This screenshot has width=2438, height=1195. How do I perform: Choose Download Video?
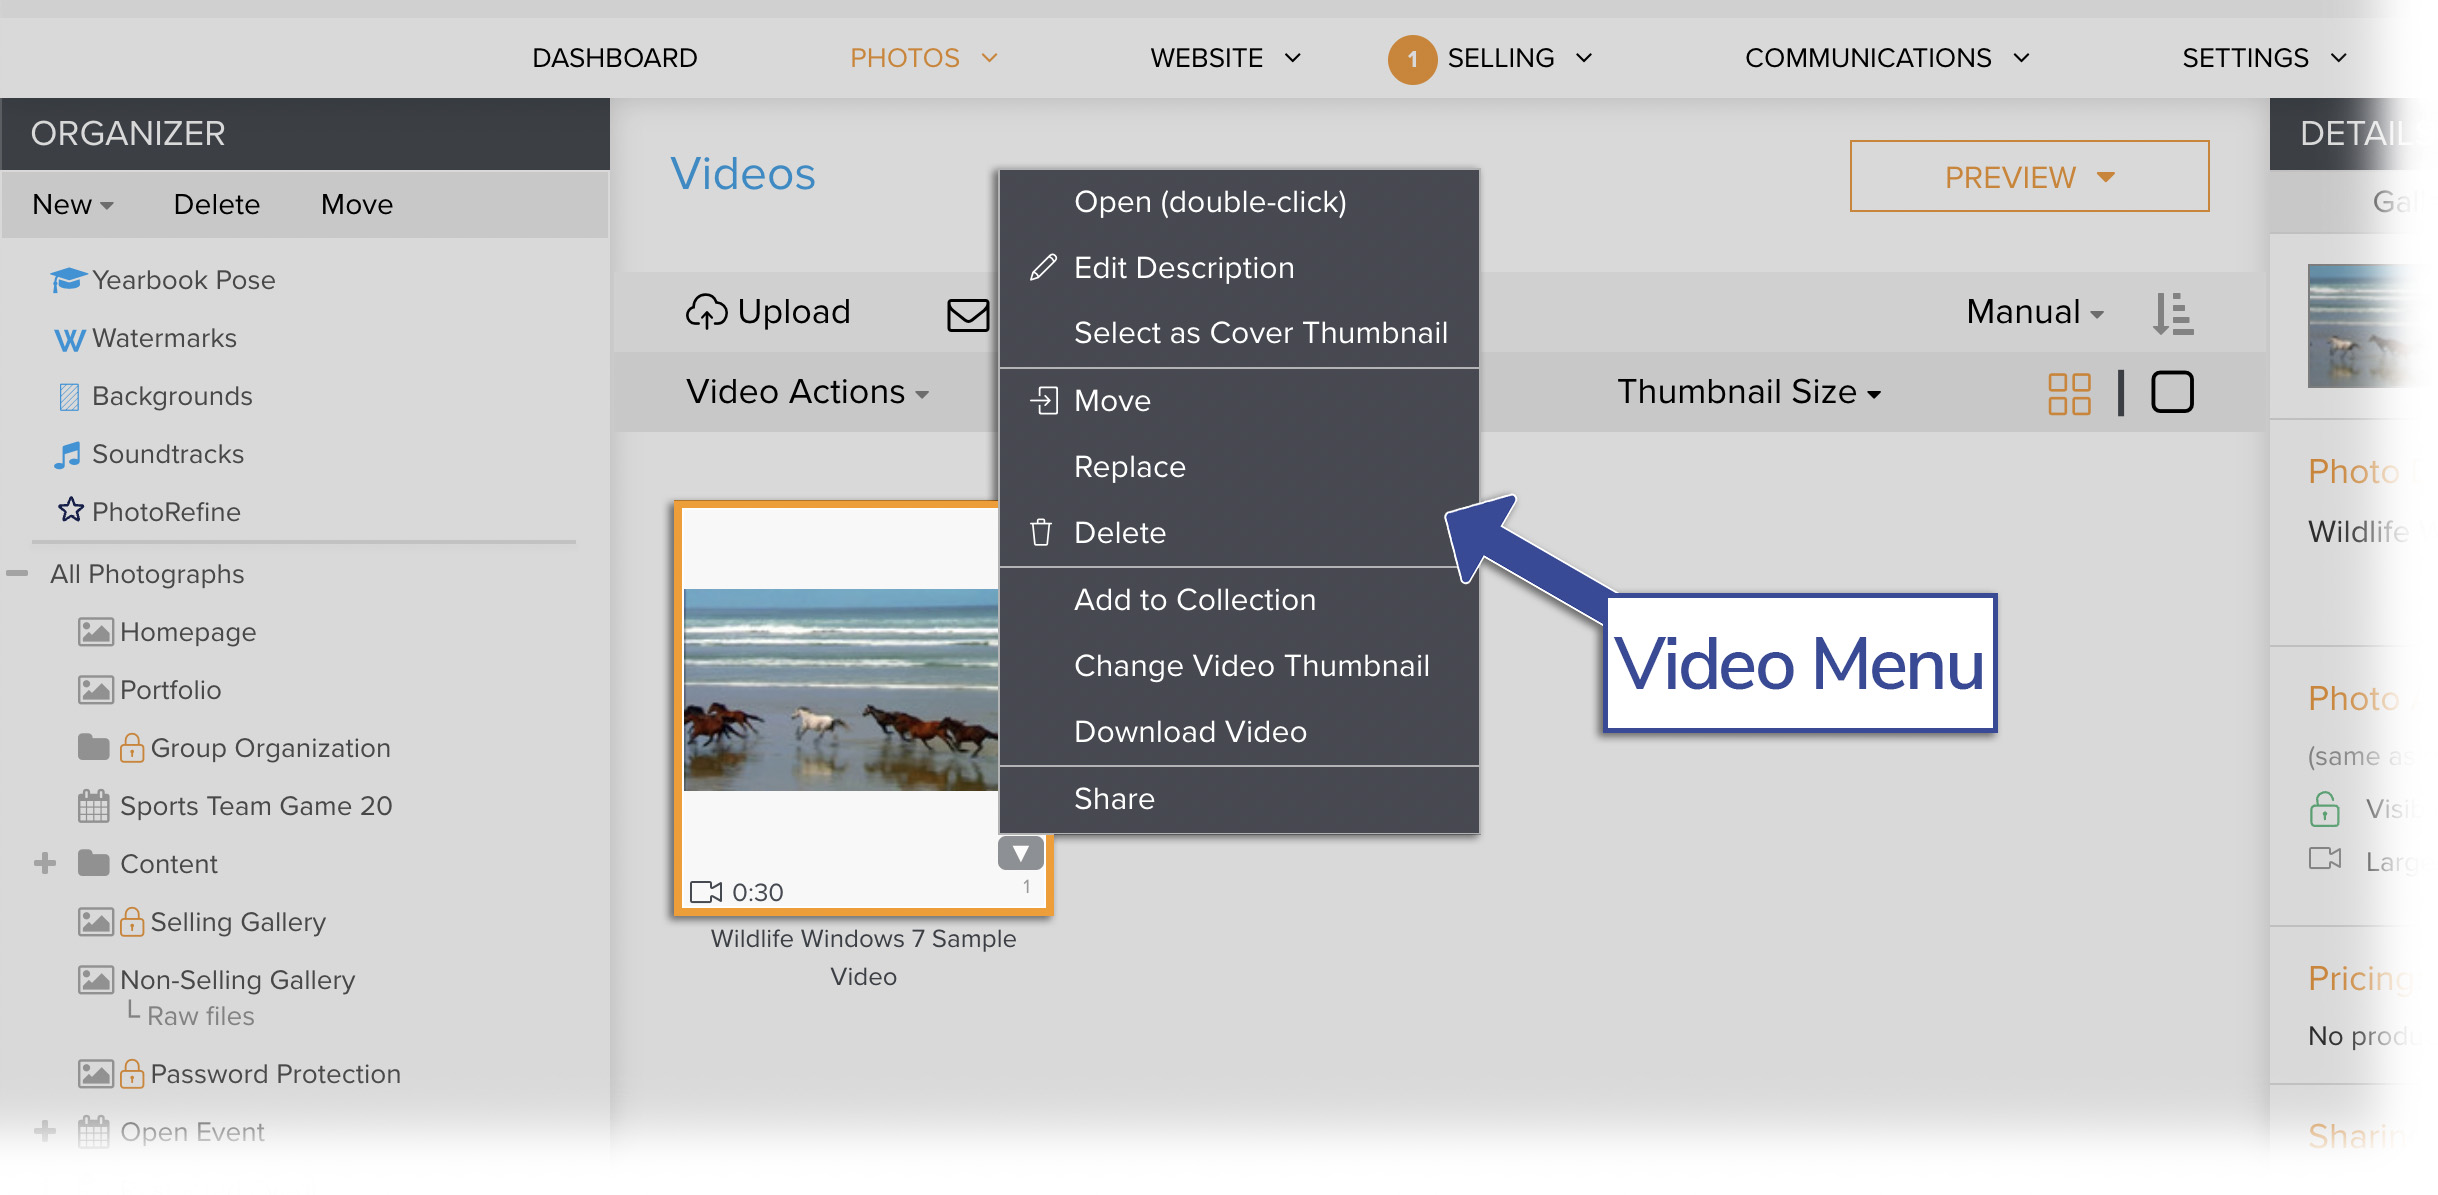click(x=1239, y=732)
